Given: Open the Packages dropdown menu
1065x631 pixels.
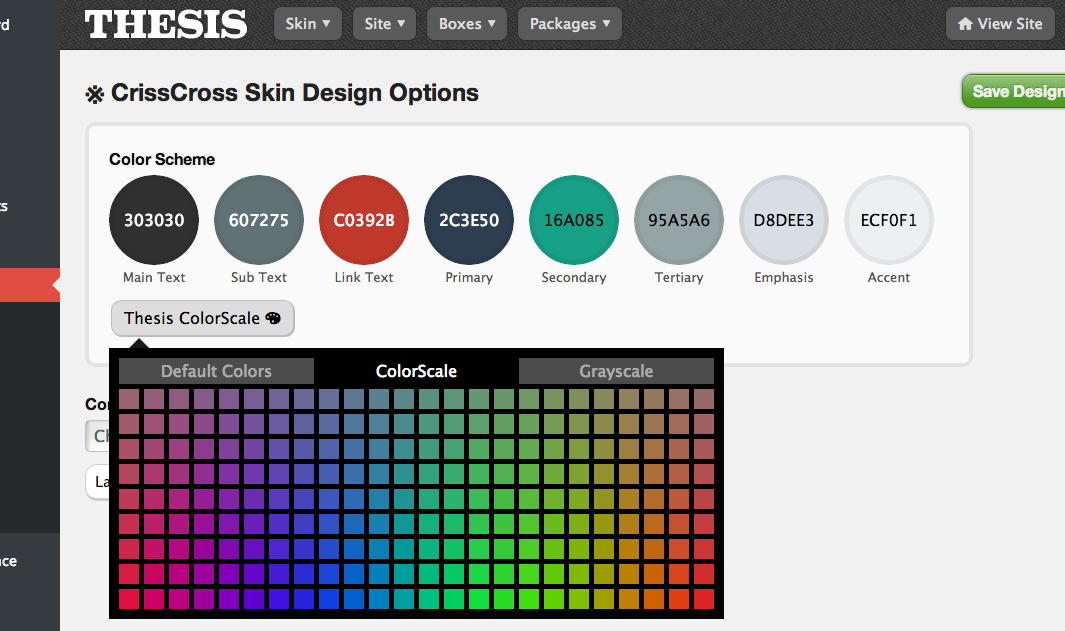Looking at the screenshot, I should (x=569, y=23).
